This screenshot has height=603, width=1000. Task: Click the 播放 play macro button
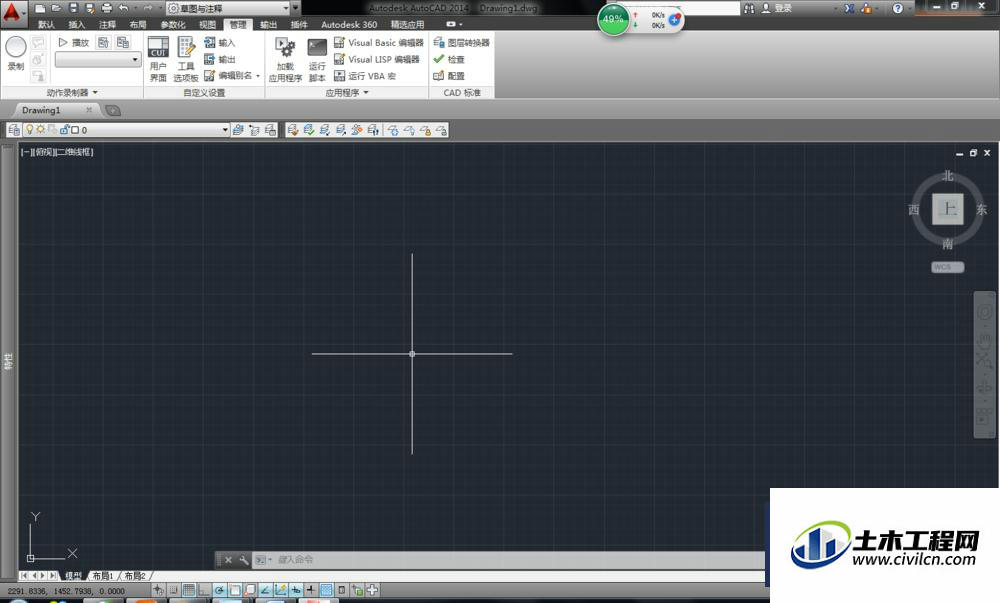click(73, 43)
